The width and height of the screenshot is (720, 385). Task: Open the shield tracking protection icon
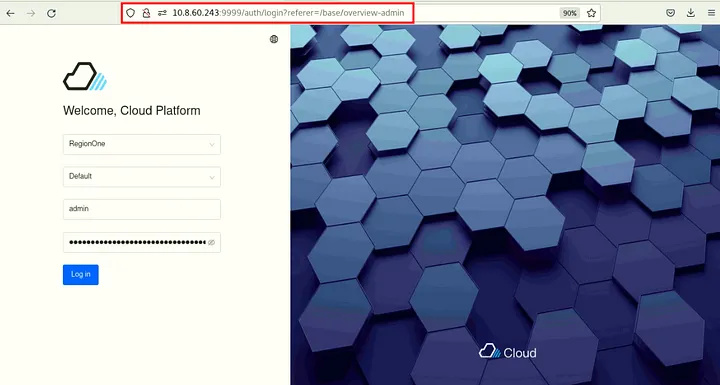pyautogui.click(x=130, y=13)
